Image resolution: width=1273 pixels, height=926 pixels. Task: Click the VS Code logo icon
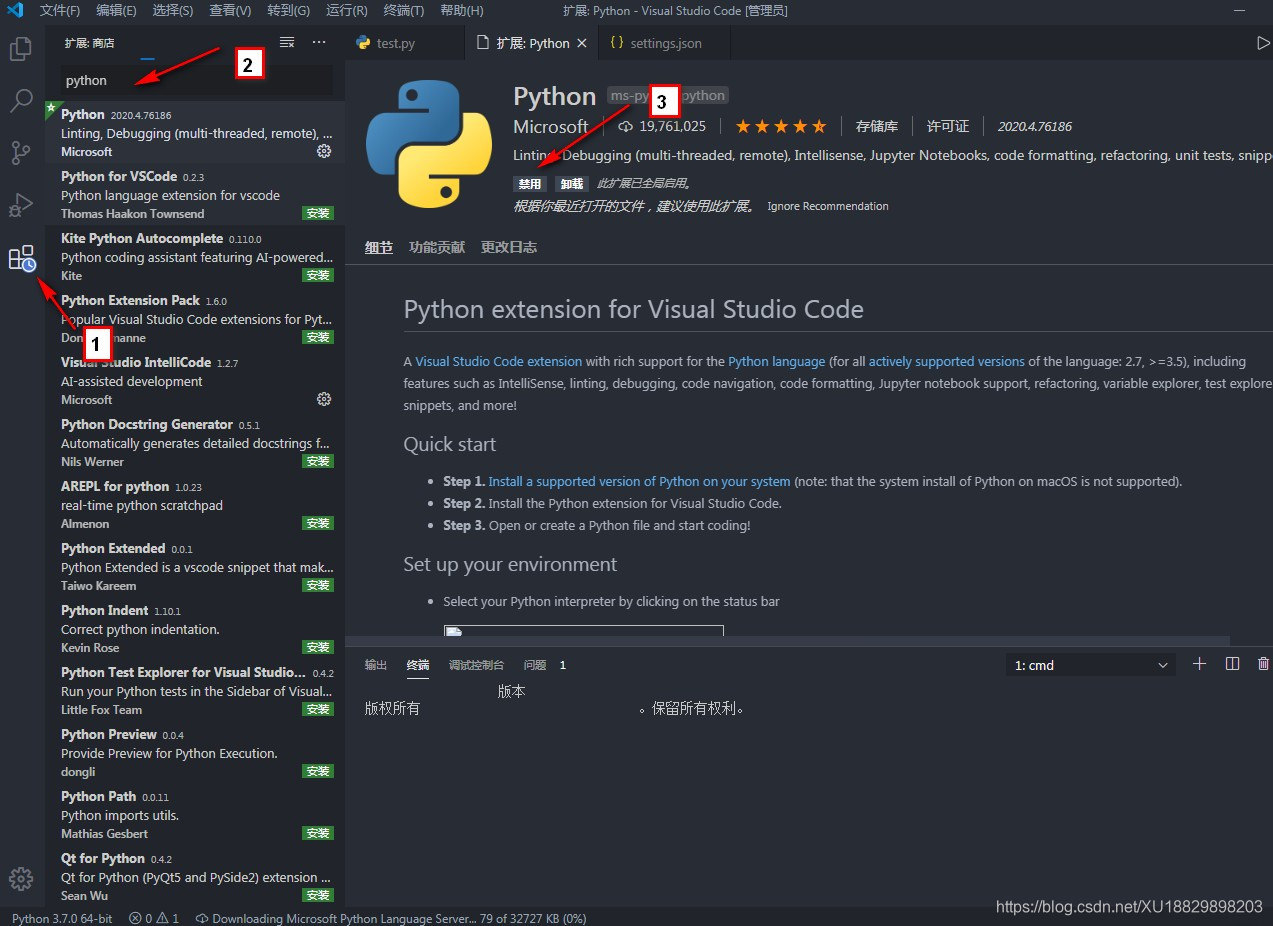point(15,10)
